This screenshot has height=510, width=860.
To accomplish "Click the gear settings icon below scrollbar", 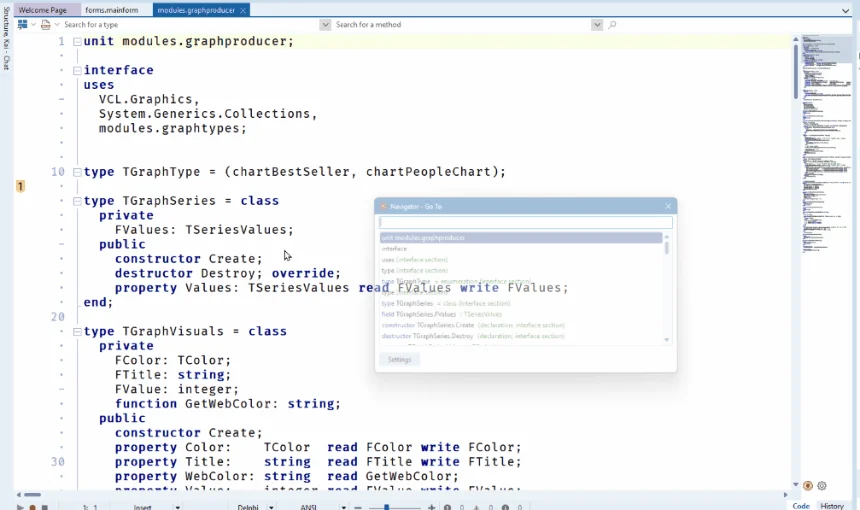I will coord(822,485).
